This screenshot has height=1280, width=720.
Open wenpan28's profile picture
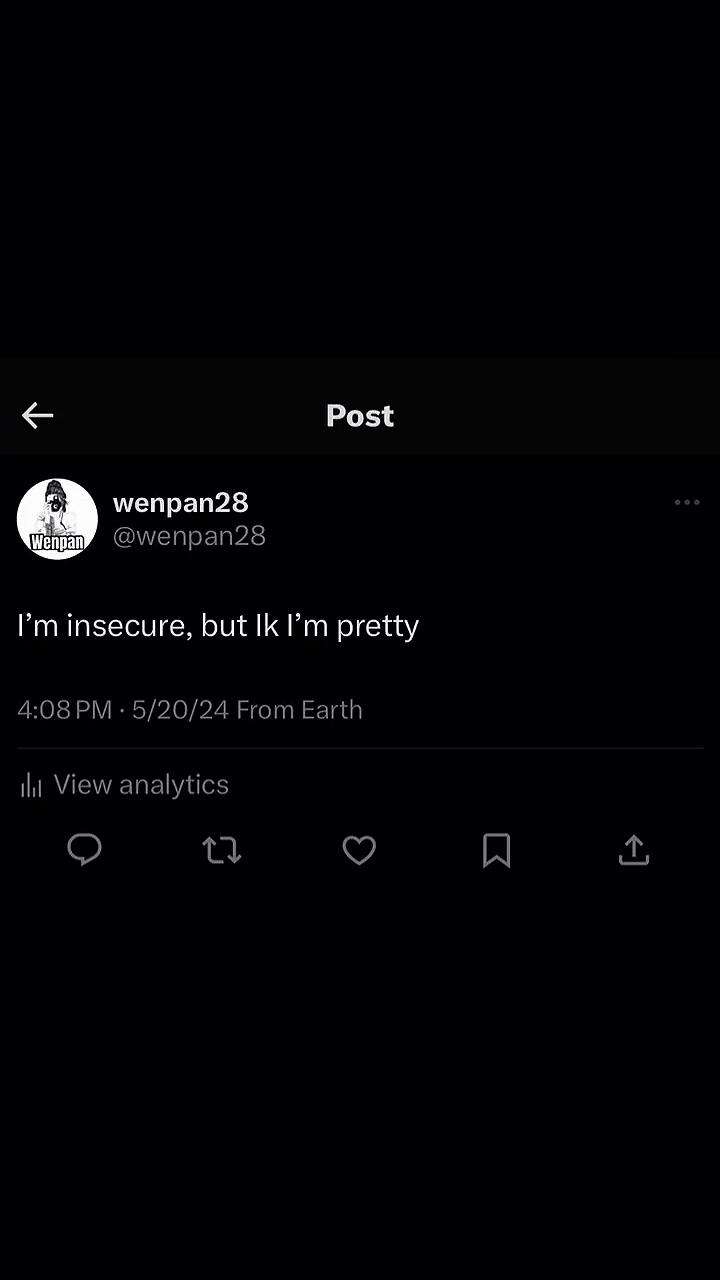(x=57, y=519)
